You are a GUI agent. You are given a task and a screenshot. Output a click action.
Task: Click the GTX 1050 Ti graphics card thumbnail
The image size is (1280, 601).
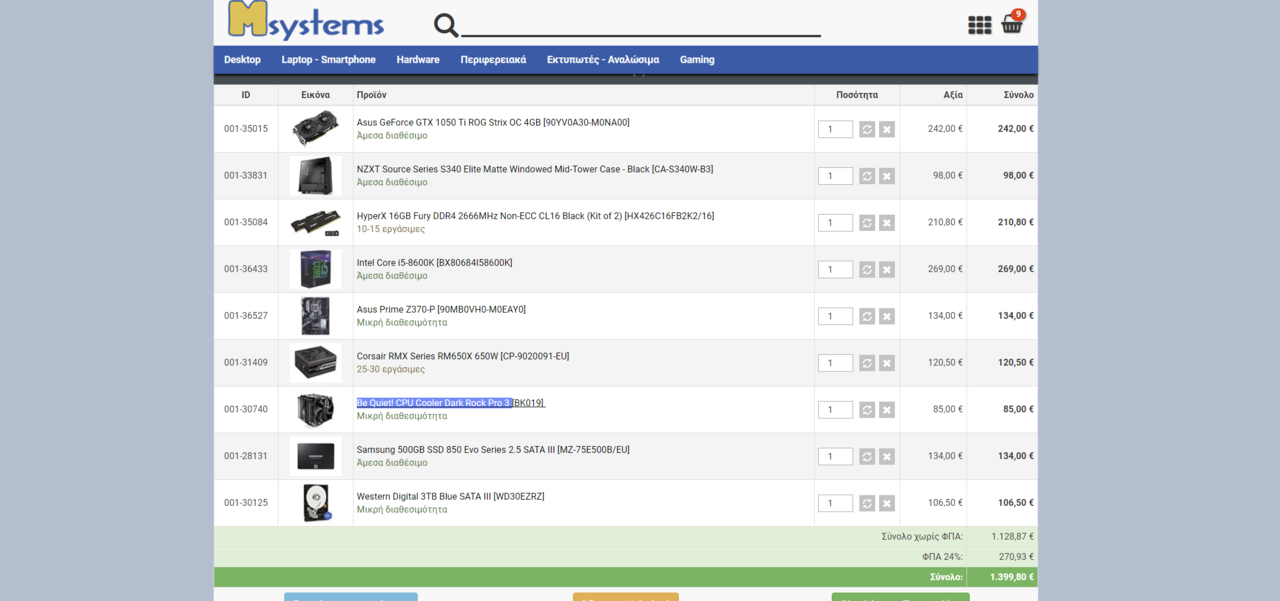(x=316, y=129)
